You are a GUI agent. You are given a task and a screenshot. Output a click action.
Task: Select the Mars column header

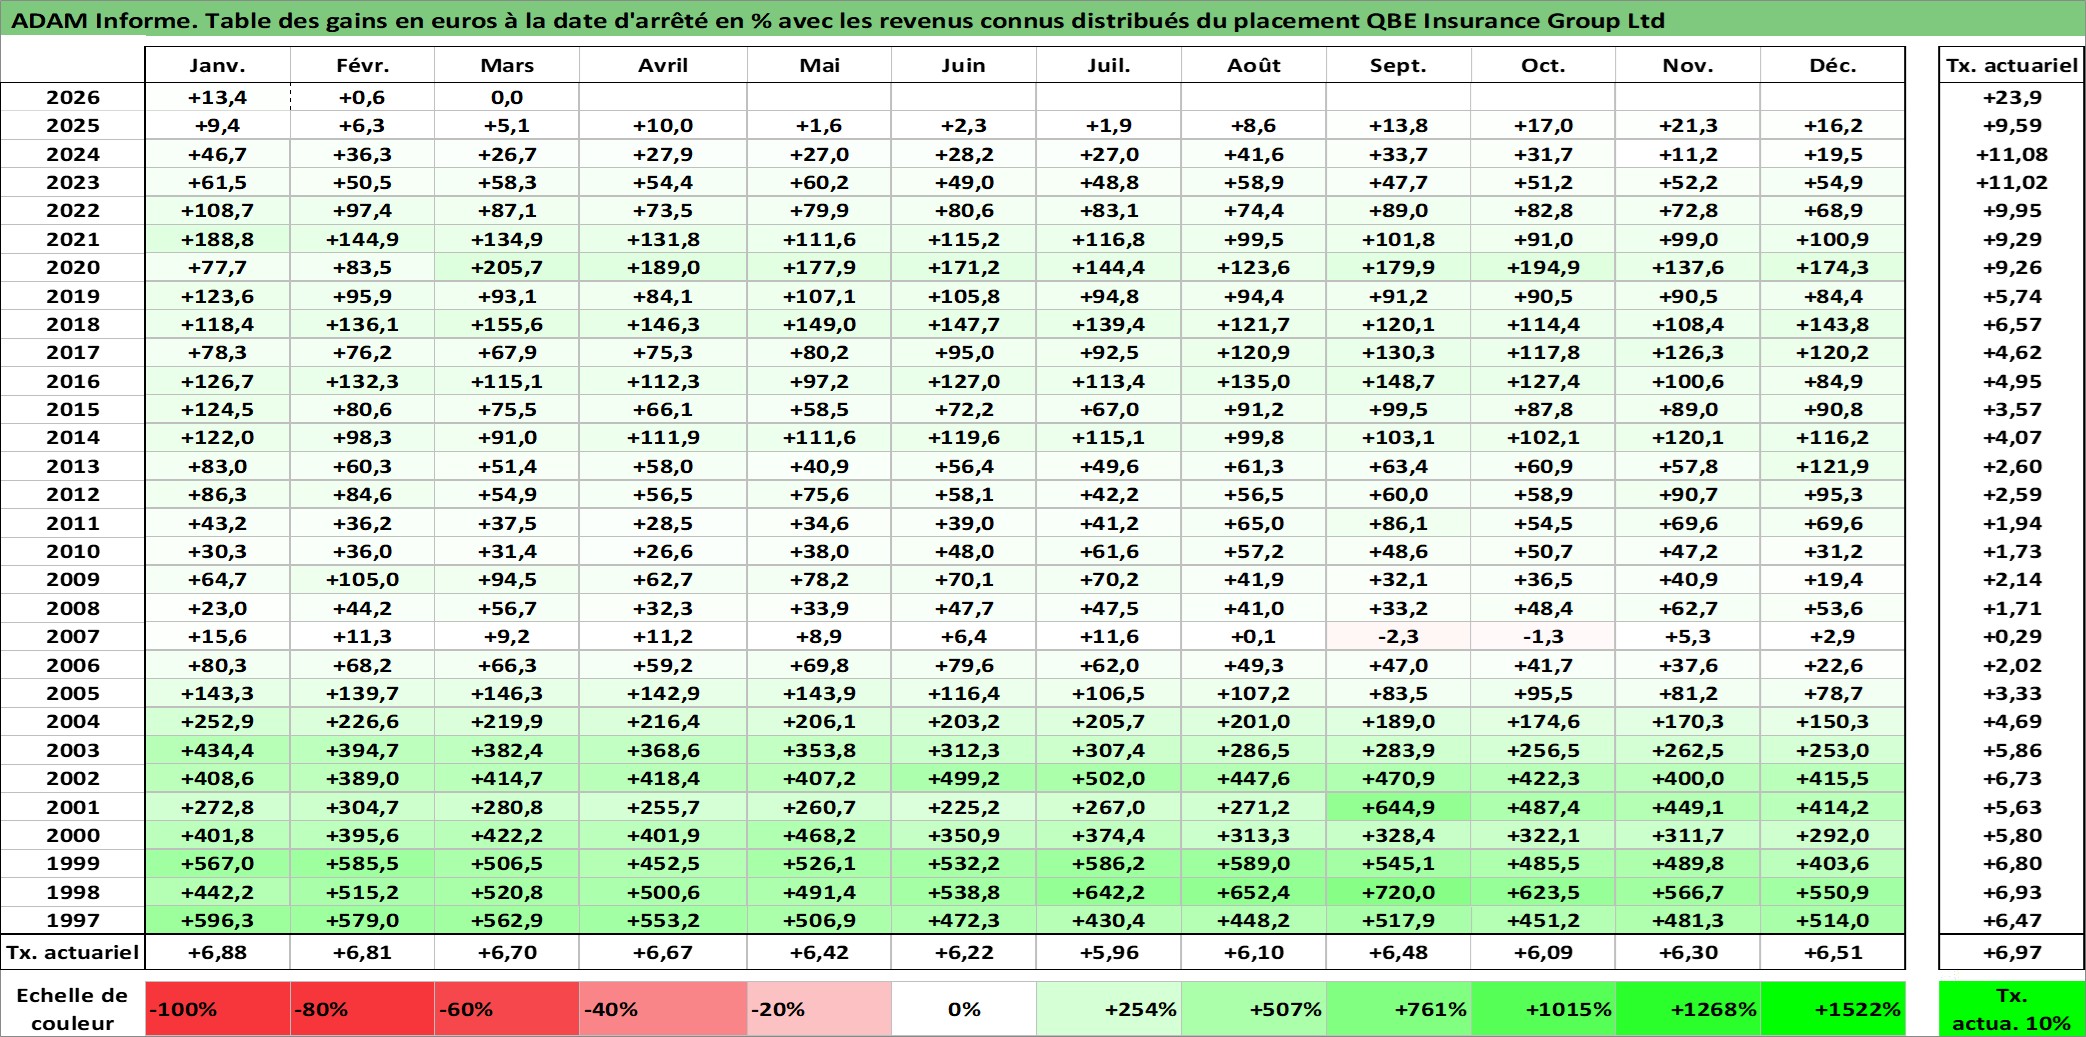pyautogui.click(x=507, y=65)
